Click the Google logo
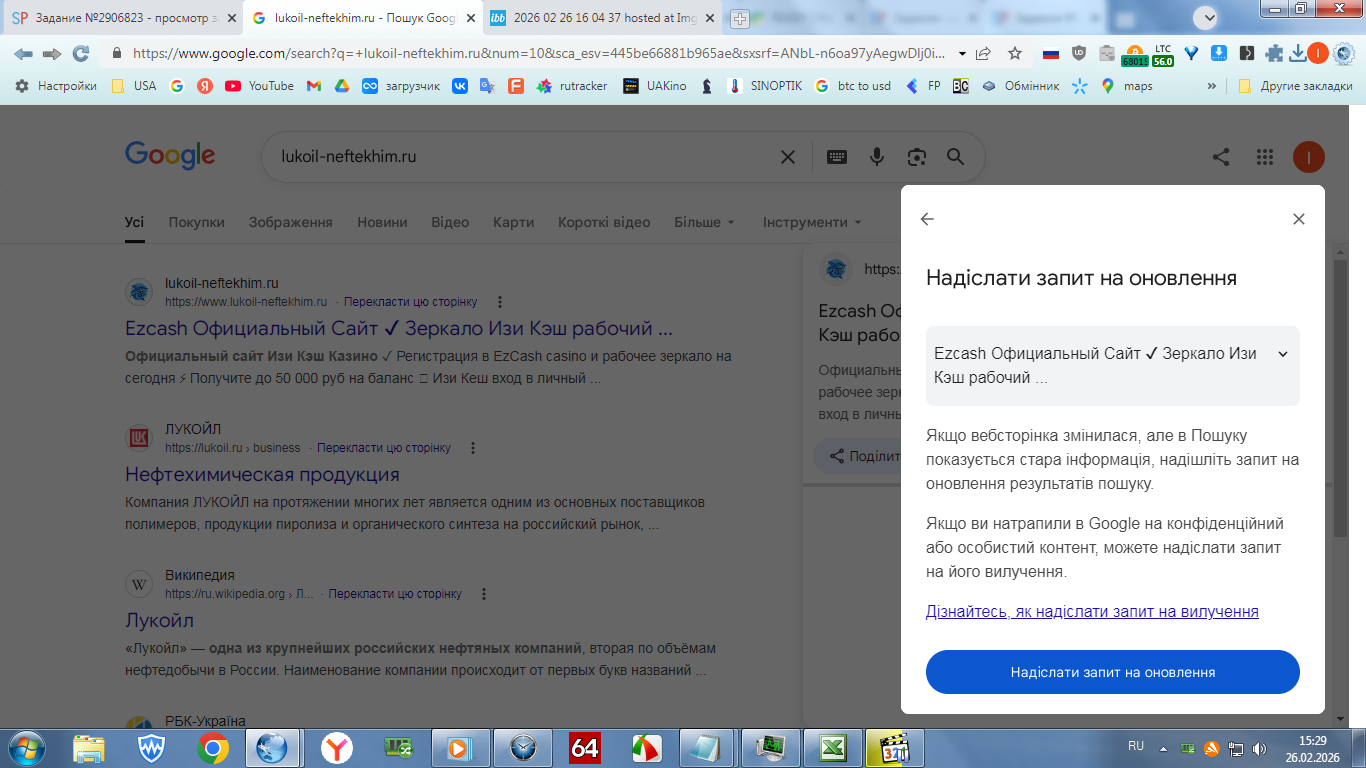The height and width of the screenshot is (768, 1366). [x=170, y=155]
